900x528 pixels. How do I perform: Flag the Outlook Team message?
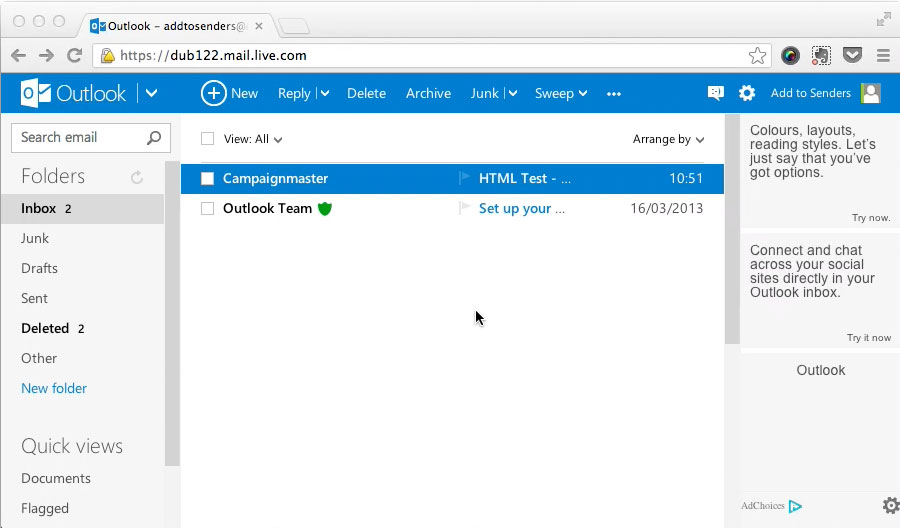click(464, 208)
